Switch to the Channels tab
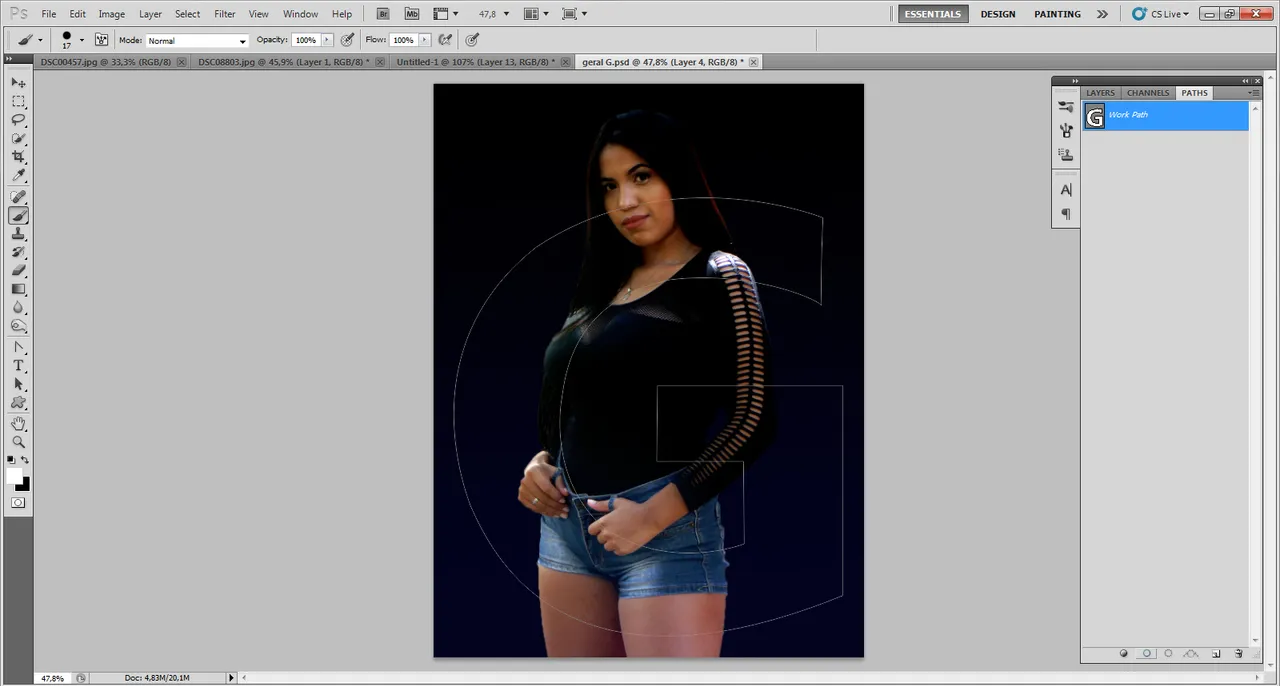 point(1147,93)
